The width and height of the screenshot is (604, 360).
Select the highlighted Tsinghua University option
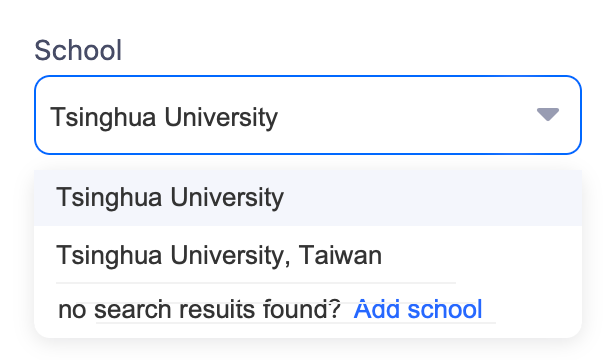(308, 198)
